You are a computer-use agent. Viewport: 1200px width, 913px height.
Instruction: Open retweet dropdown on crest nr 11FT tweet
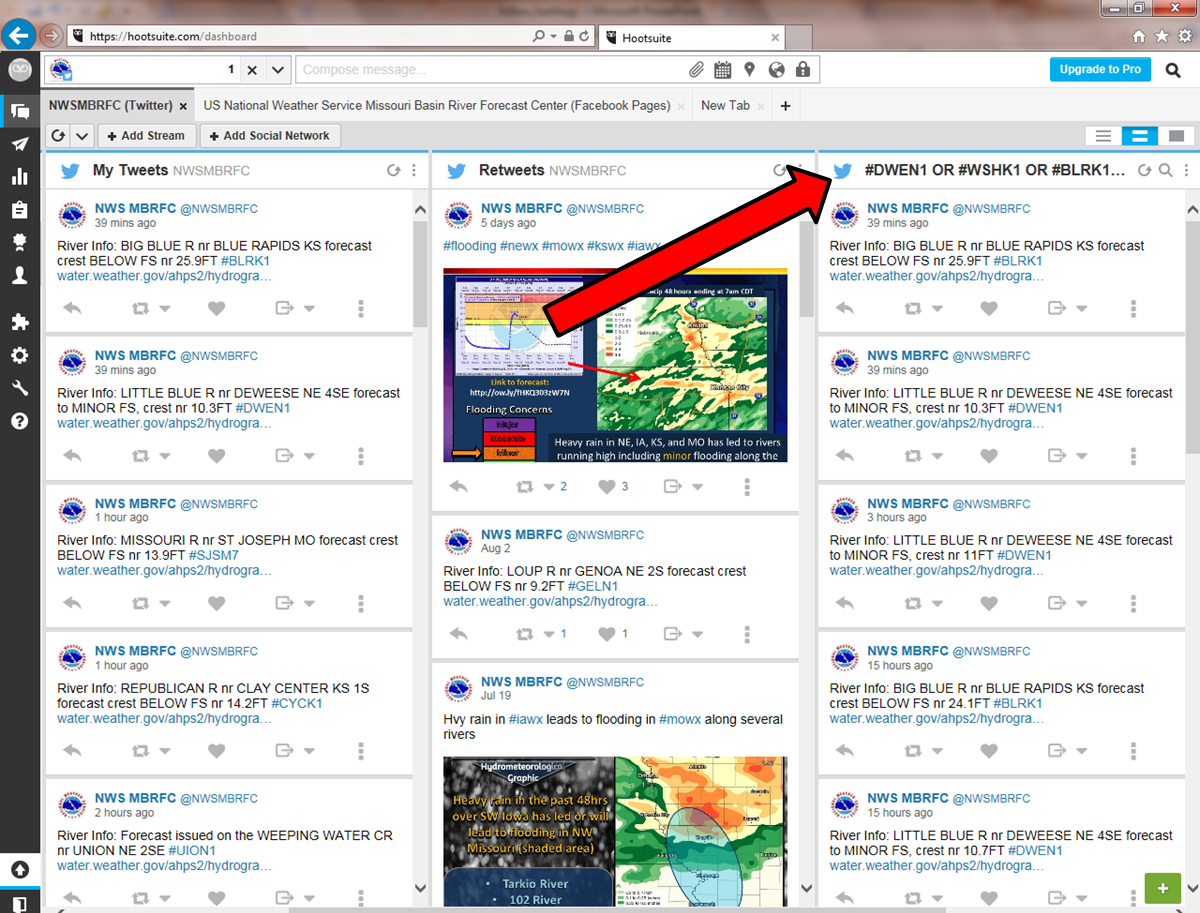(x=935, y=604)
